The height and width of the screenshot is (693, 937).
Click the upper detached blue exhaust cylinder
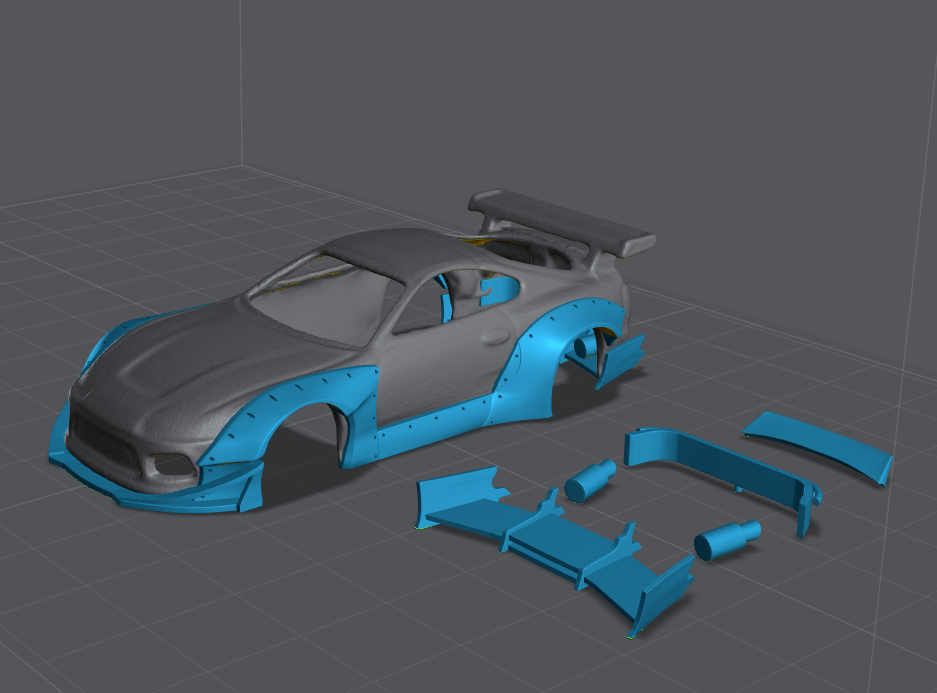590,480
